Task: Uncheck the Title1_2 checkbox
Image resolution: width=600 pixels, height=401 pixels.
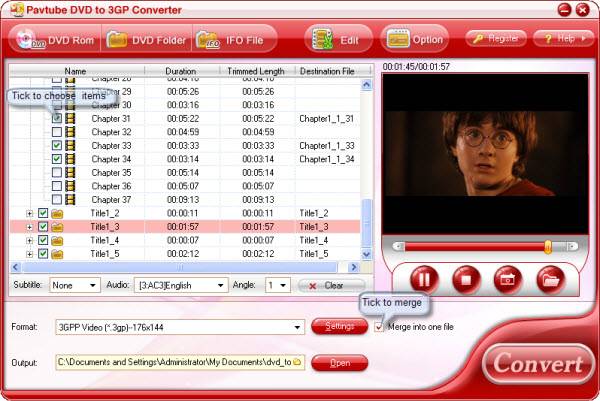Action: click(43, 214)
